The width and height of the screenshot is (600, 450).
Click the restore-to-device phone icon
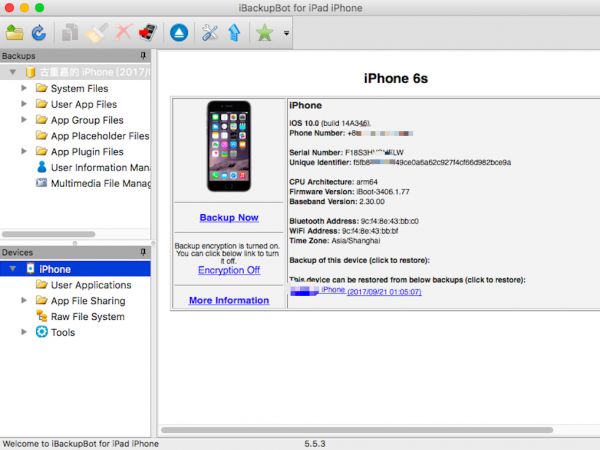148,33
